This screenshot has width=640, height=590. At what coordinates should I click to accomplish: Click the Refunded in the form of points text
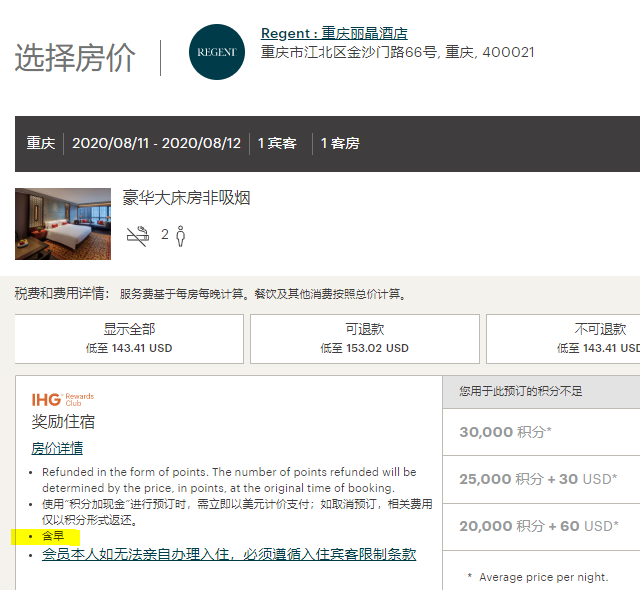[x=229, y=480]
